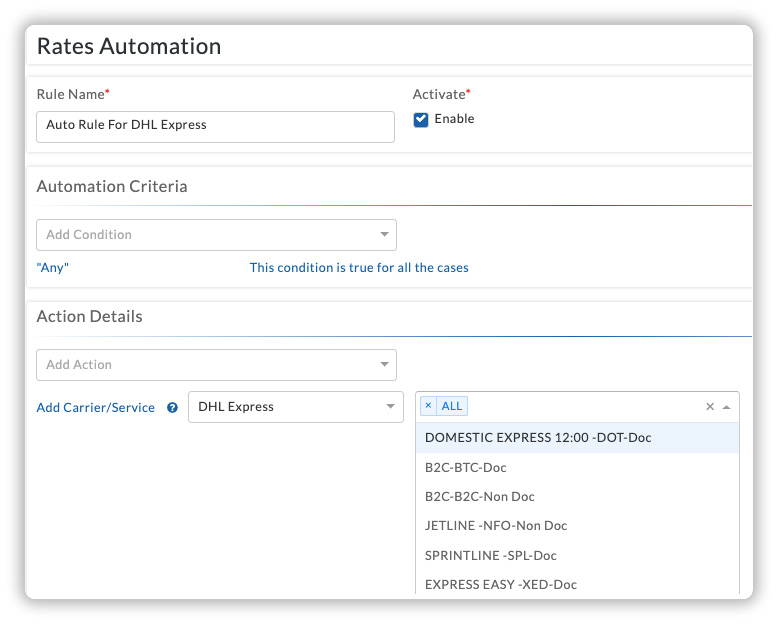Collapse the service list with the up arrow
This screenshot has height=625, width=777.
click(726, 407)
